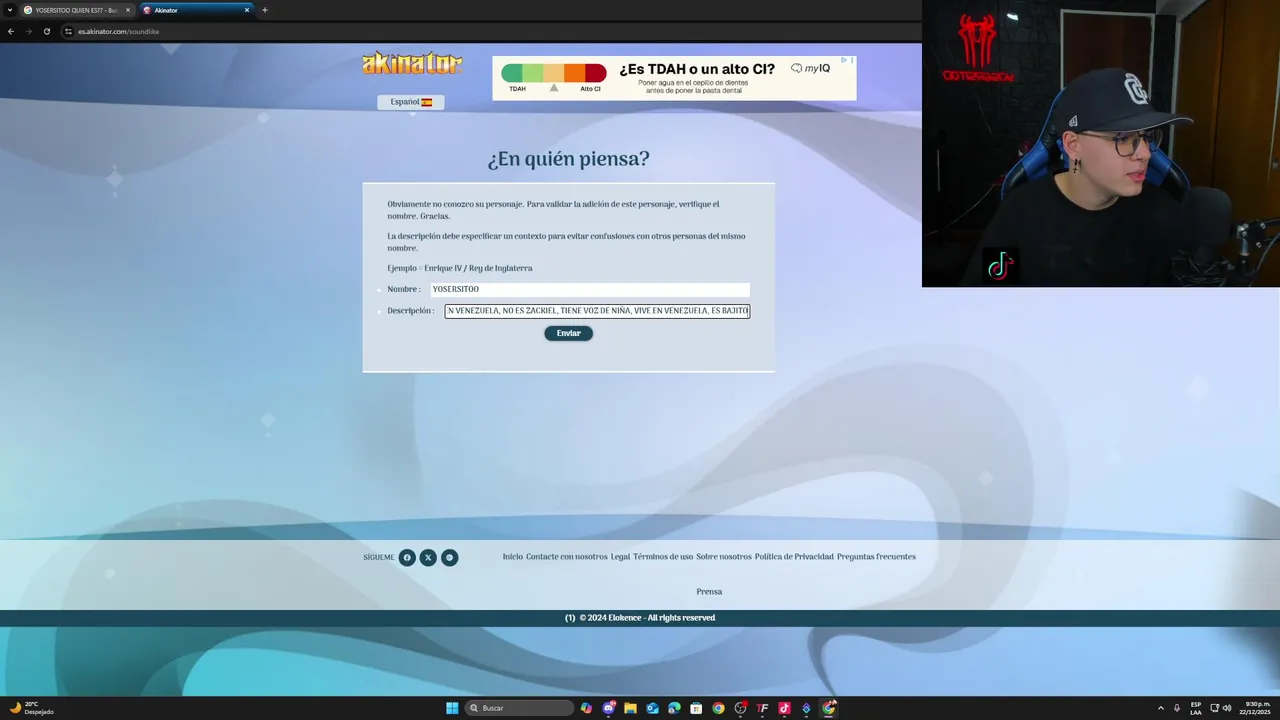
Task: Focus the Descripción input field
Action: click(597, 311)
